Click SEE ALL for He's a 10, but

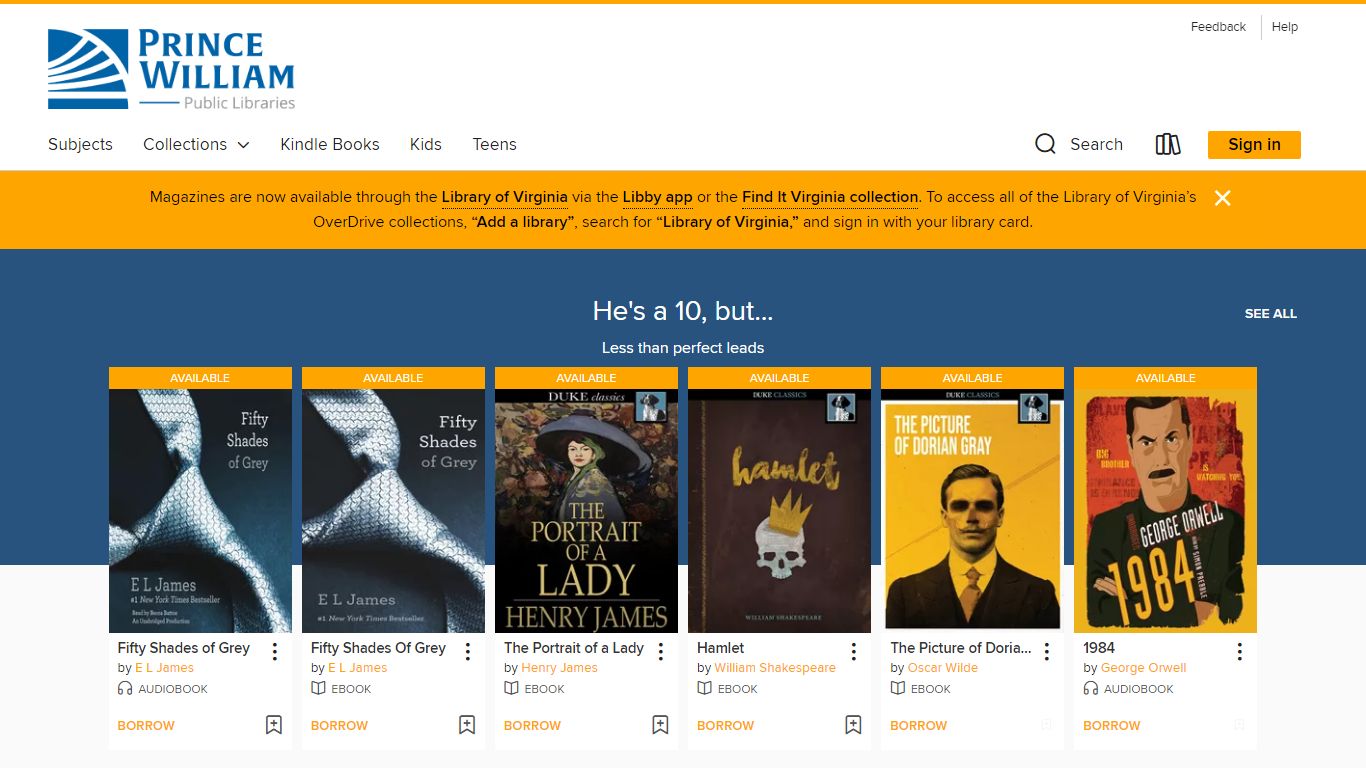(1270, 313)
